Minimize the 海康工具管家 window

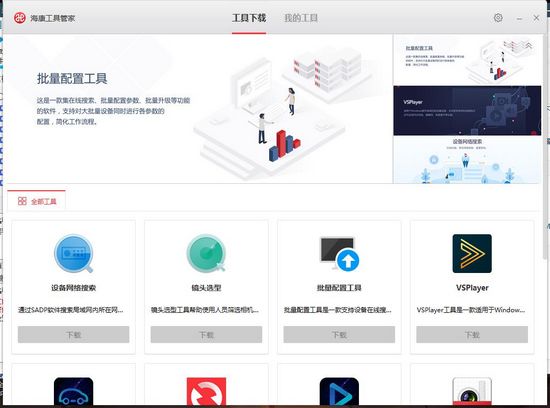coord(519,18)
